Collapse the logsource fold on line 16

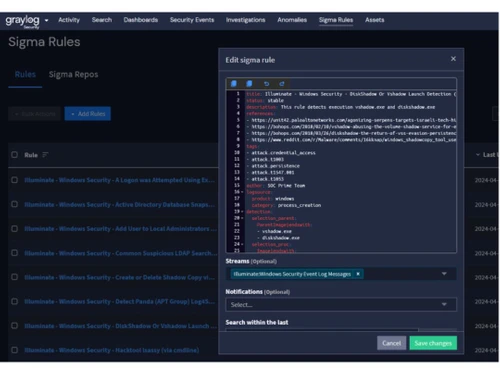tap(242, 192)
